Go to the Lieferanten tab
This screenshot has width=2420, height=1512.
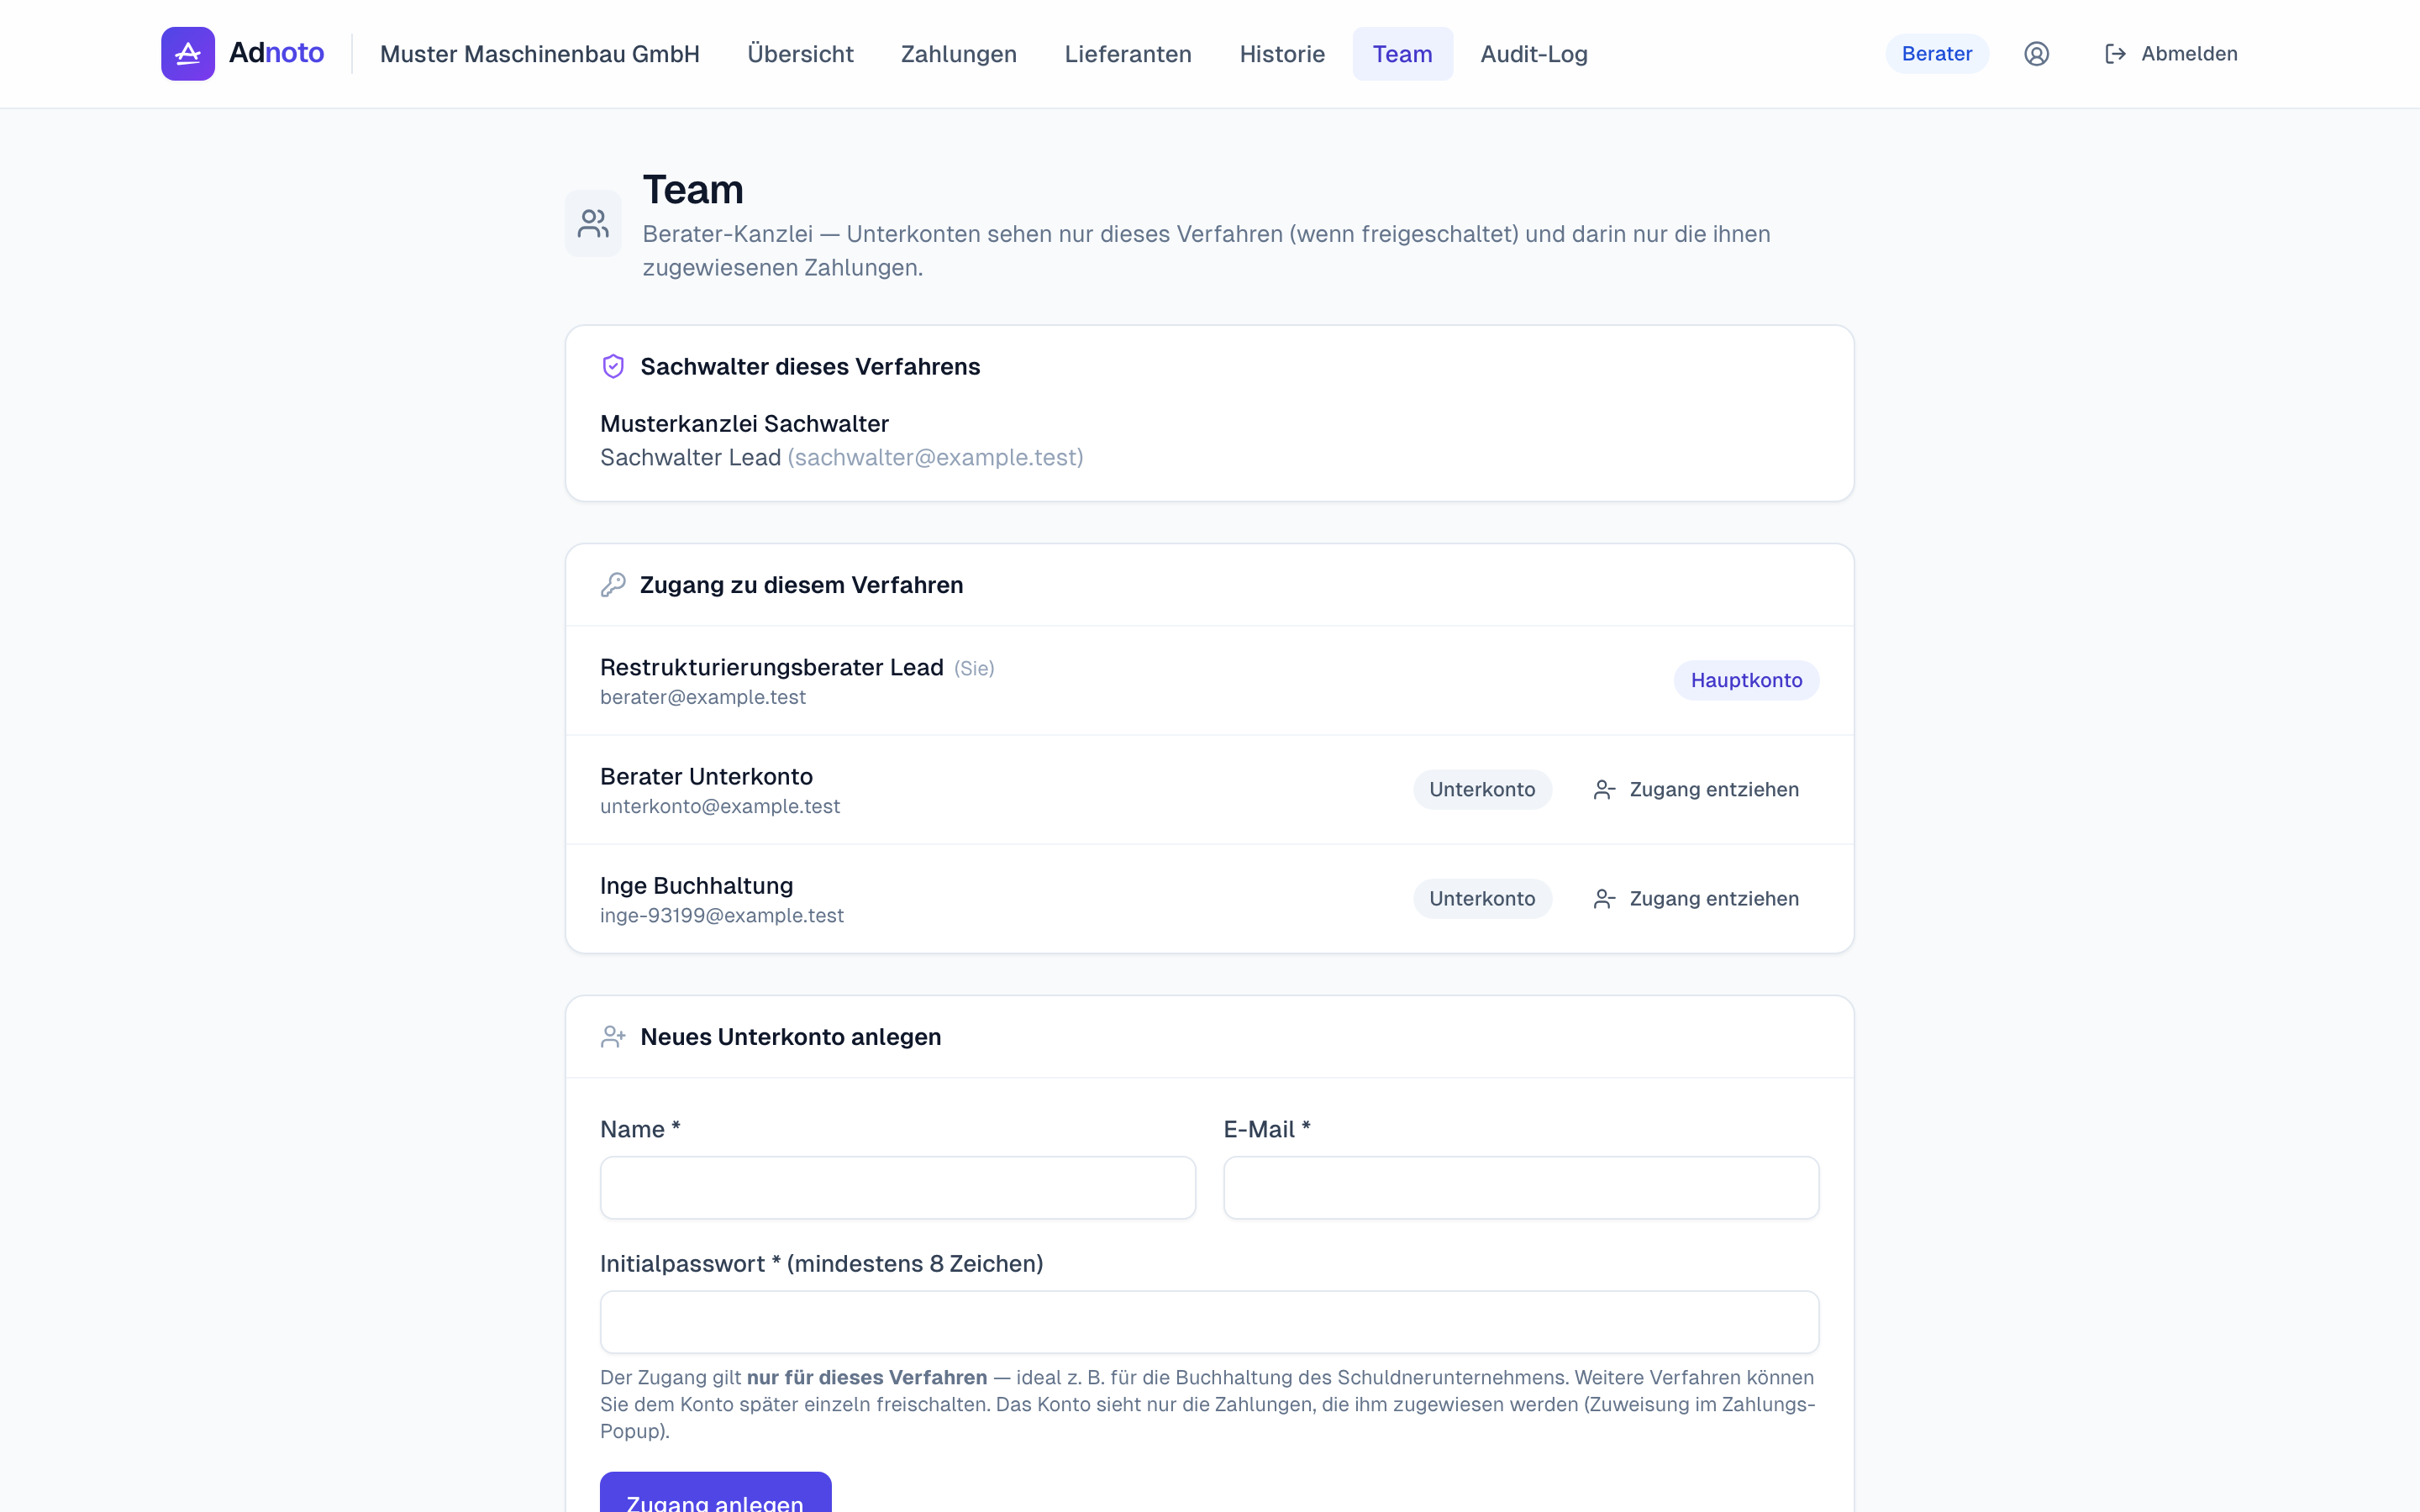(x=1128, y=54)
